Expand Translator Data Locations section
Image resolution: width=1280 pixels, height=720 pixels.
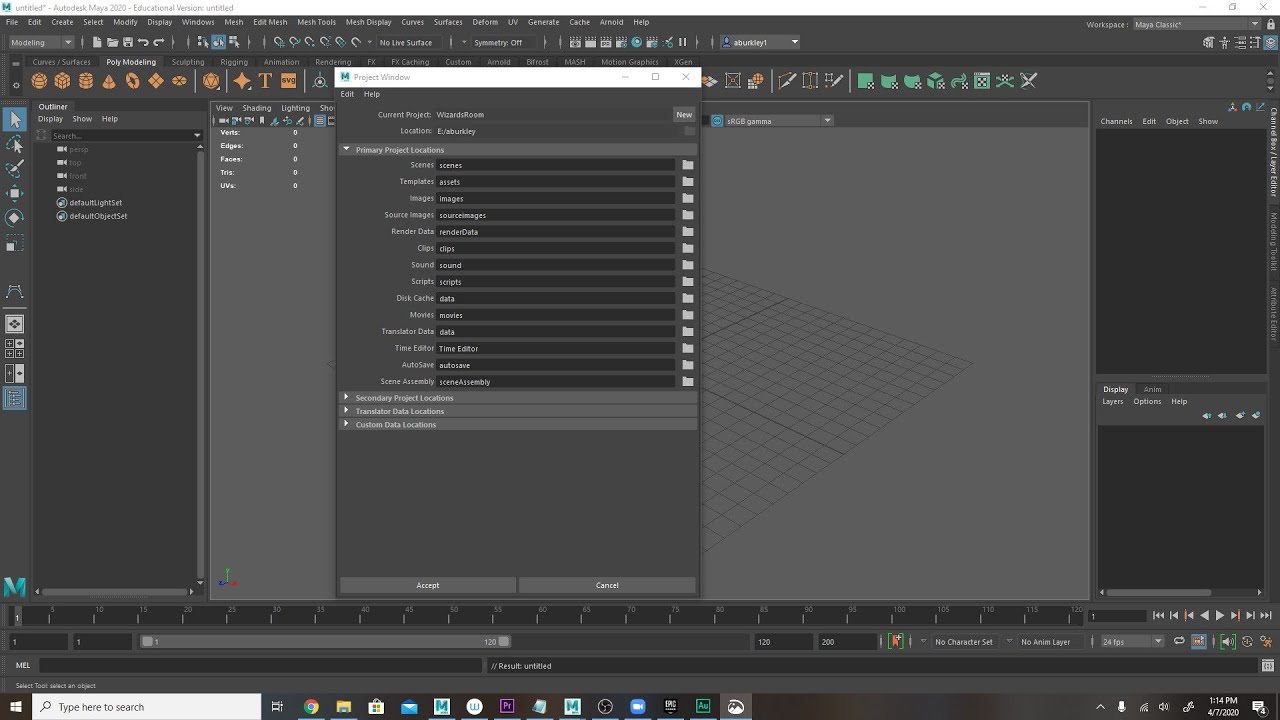click(x=347, y=410)
